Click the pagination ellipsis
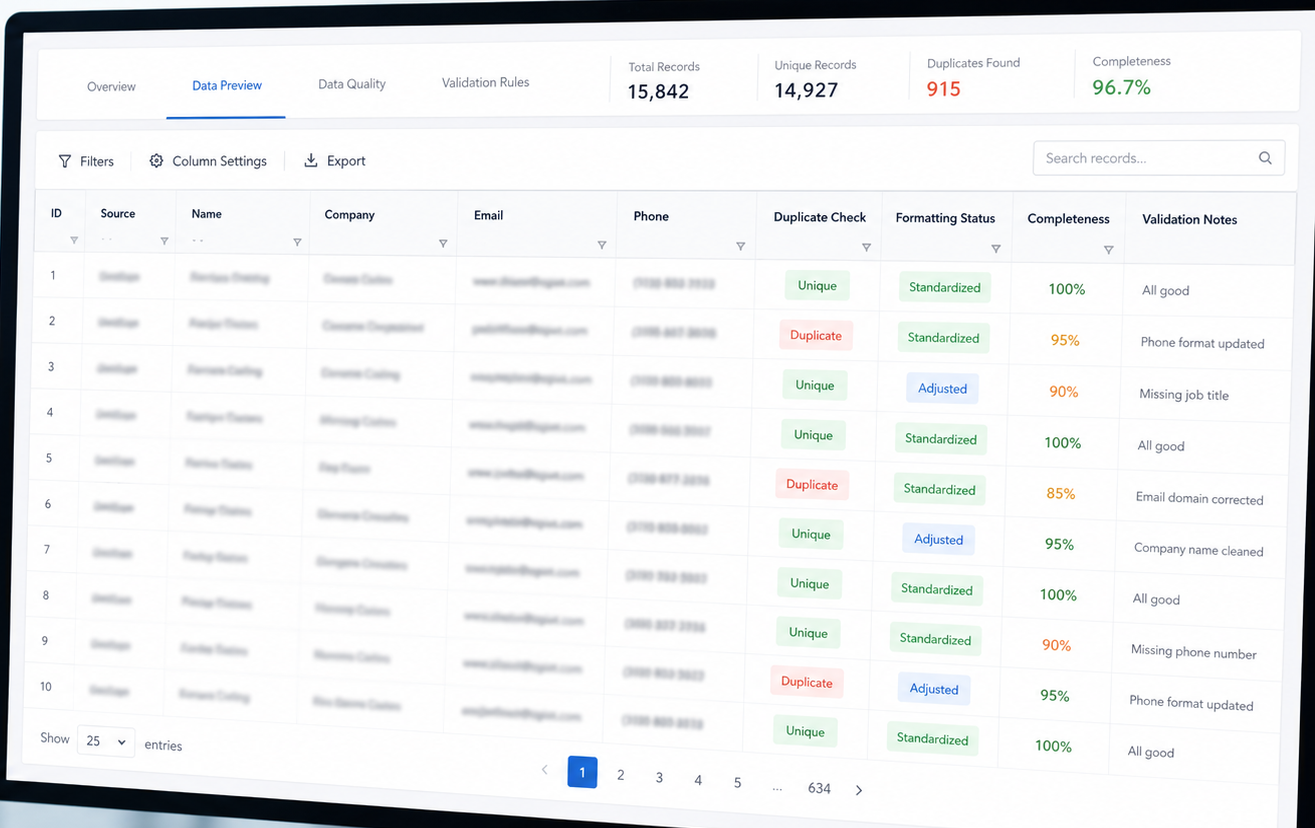Viewport: 1315px width, 828px height. pos(777,787)
